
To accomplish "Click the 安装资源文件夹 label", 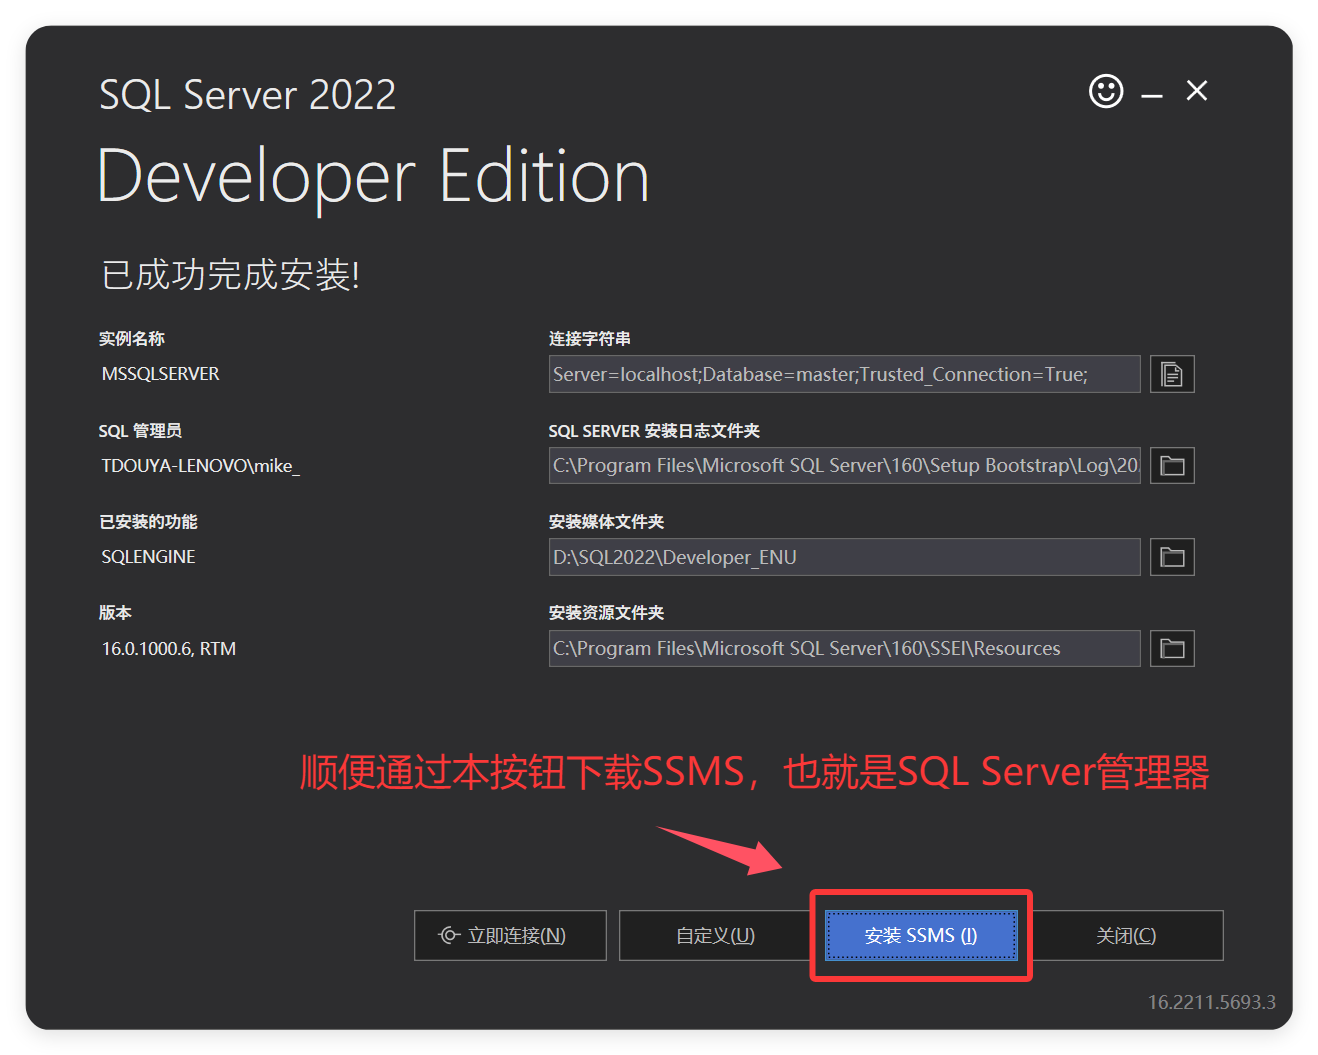I will (x=606, y=613).
